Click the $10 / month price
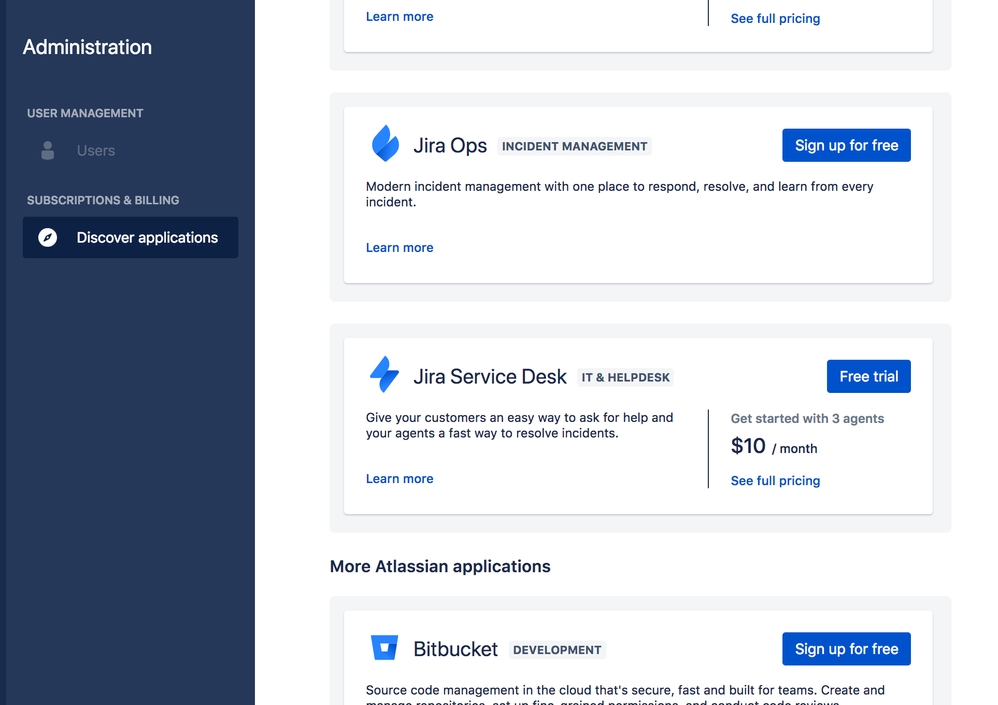The height and width of the screenshot is (705, 998). [x=773, y=447]
